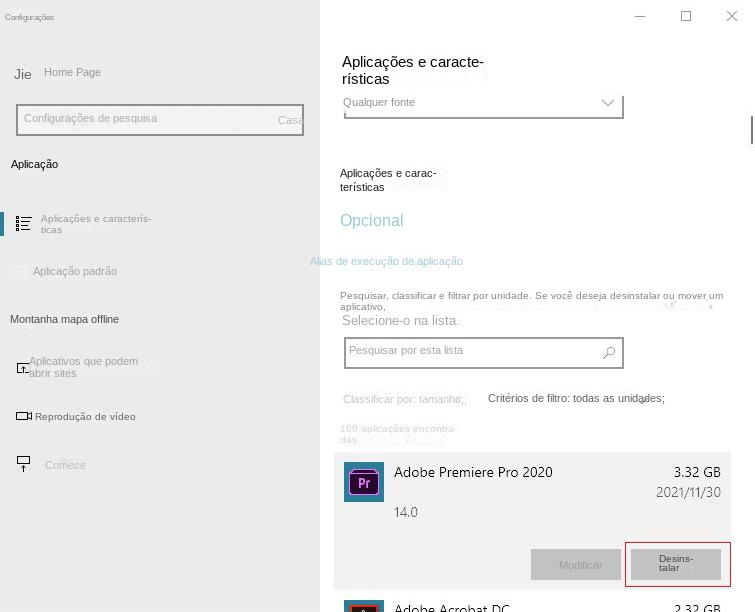Image resolution: width=755 pixels, height=612 pixels.
Task: Open Montanha mapa offline section
Action: coord(65,319)
